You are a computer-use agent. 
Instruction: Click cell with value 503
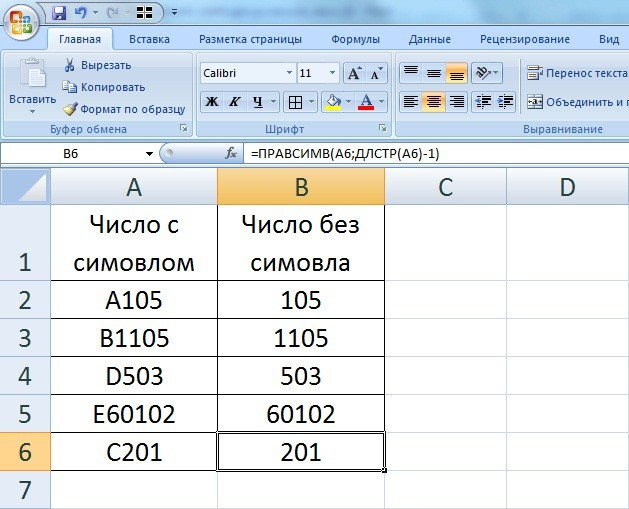click(301, 376)
